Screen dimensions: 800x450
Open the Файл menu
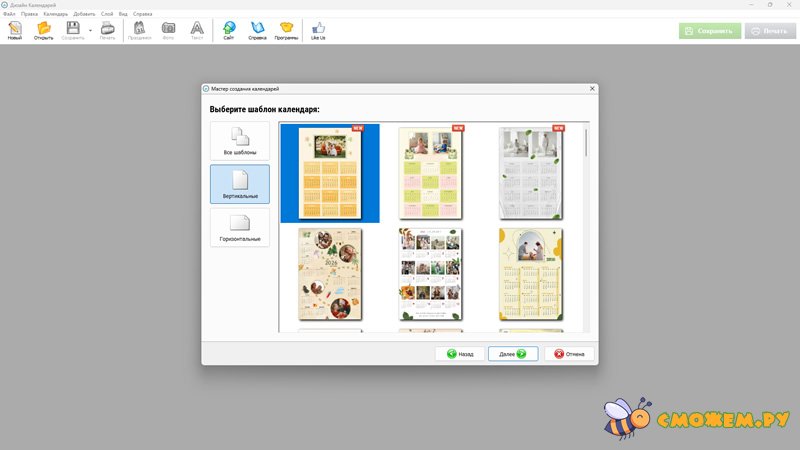(x=10, y=14)
